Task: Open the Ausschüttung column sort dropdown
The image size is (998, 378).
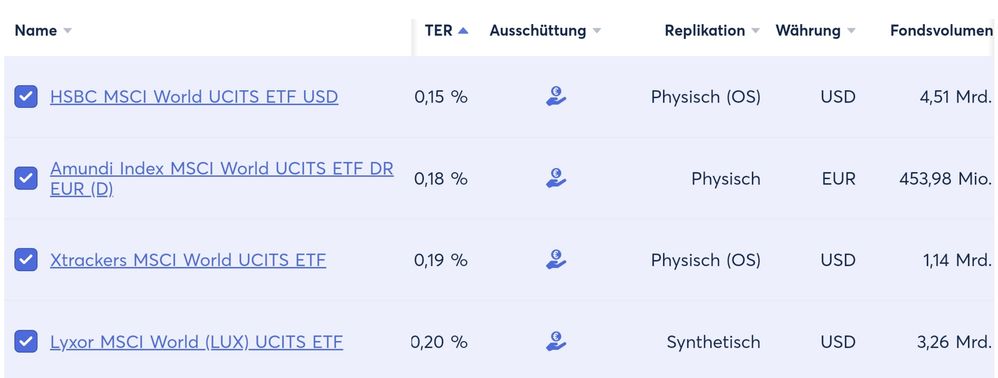Action: pos(596,31)
